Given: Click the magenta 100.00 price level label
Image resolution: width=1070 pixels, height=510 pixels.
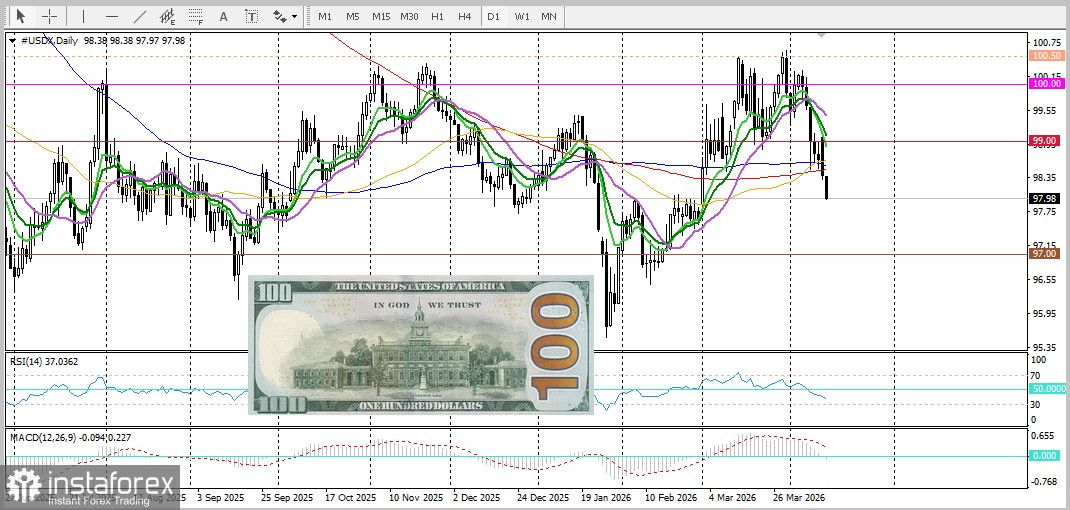Looking at the screenshot, I should (x=1045, y=85).
